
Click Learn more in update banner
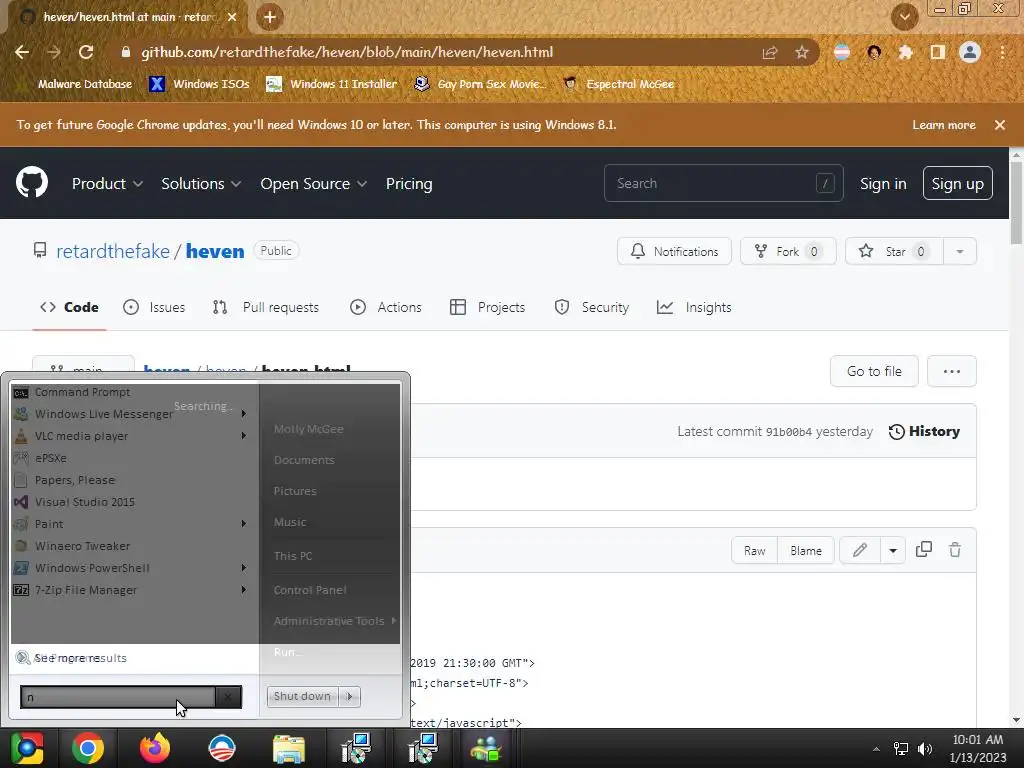tap(944, 125)
